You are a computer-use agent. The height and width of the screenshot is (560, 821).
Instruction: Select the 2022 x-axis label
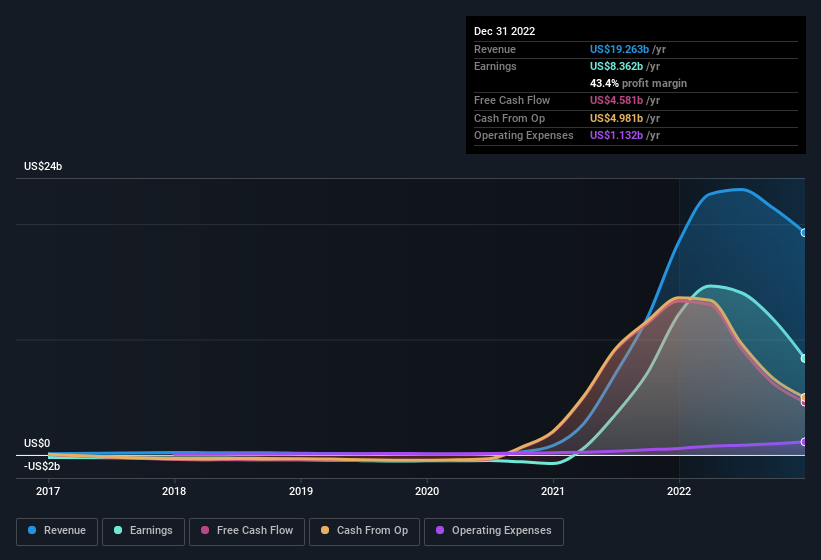(679, 491)
